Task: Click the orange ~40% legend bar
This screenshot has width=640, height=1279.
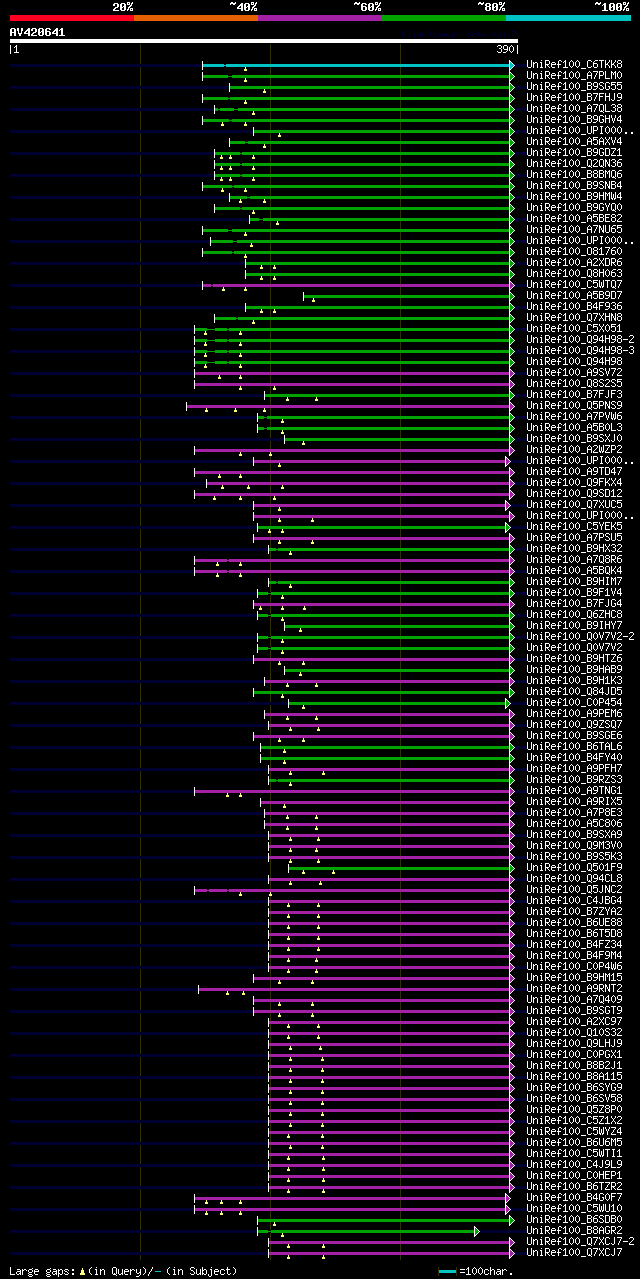Action: click(x=196, y=17)
